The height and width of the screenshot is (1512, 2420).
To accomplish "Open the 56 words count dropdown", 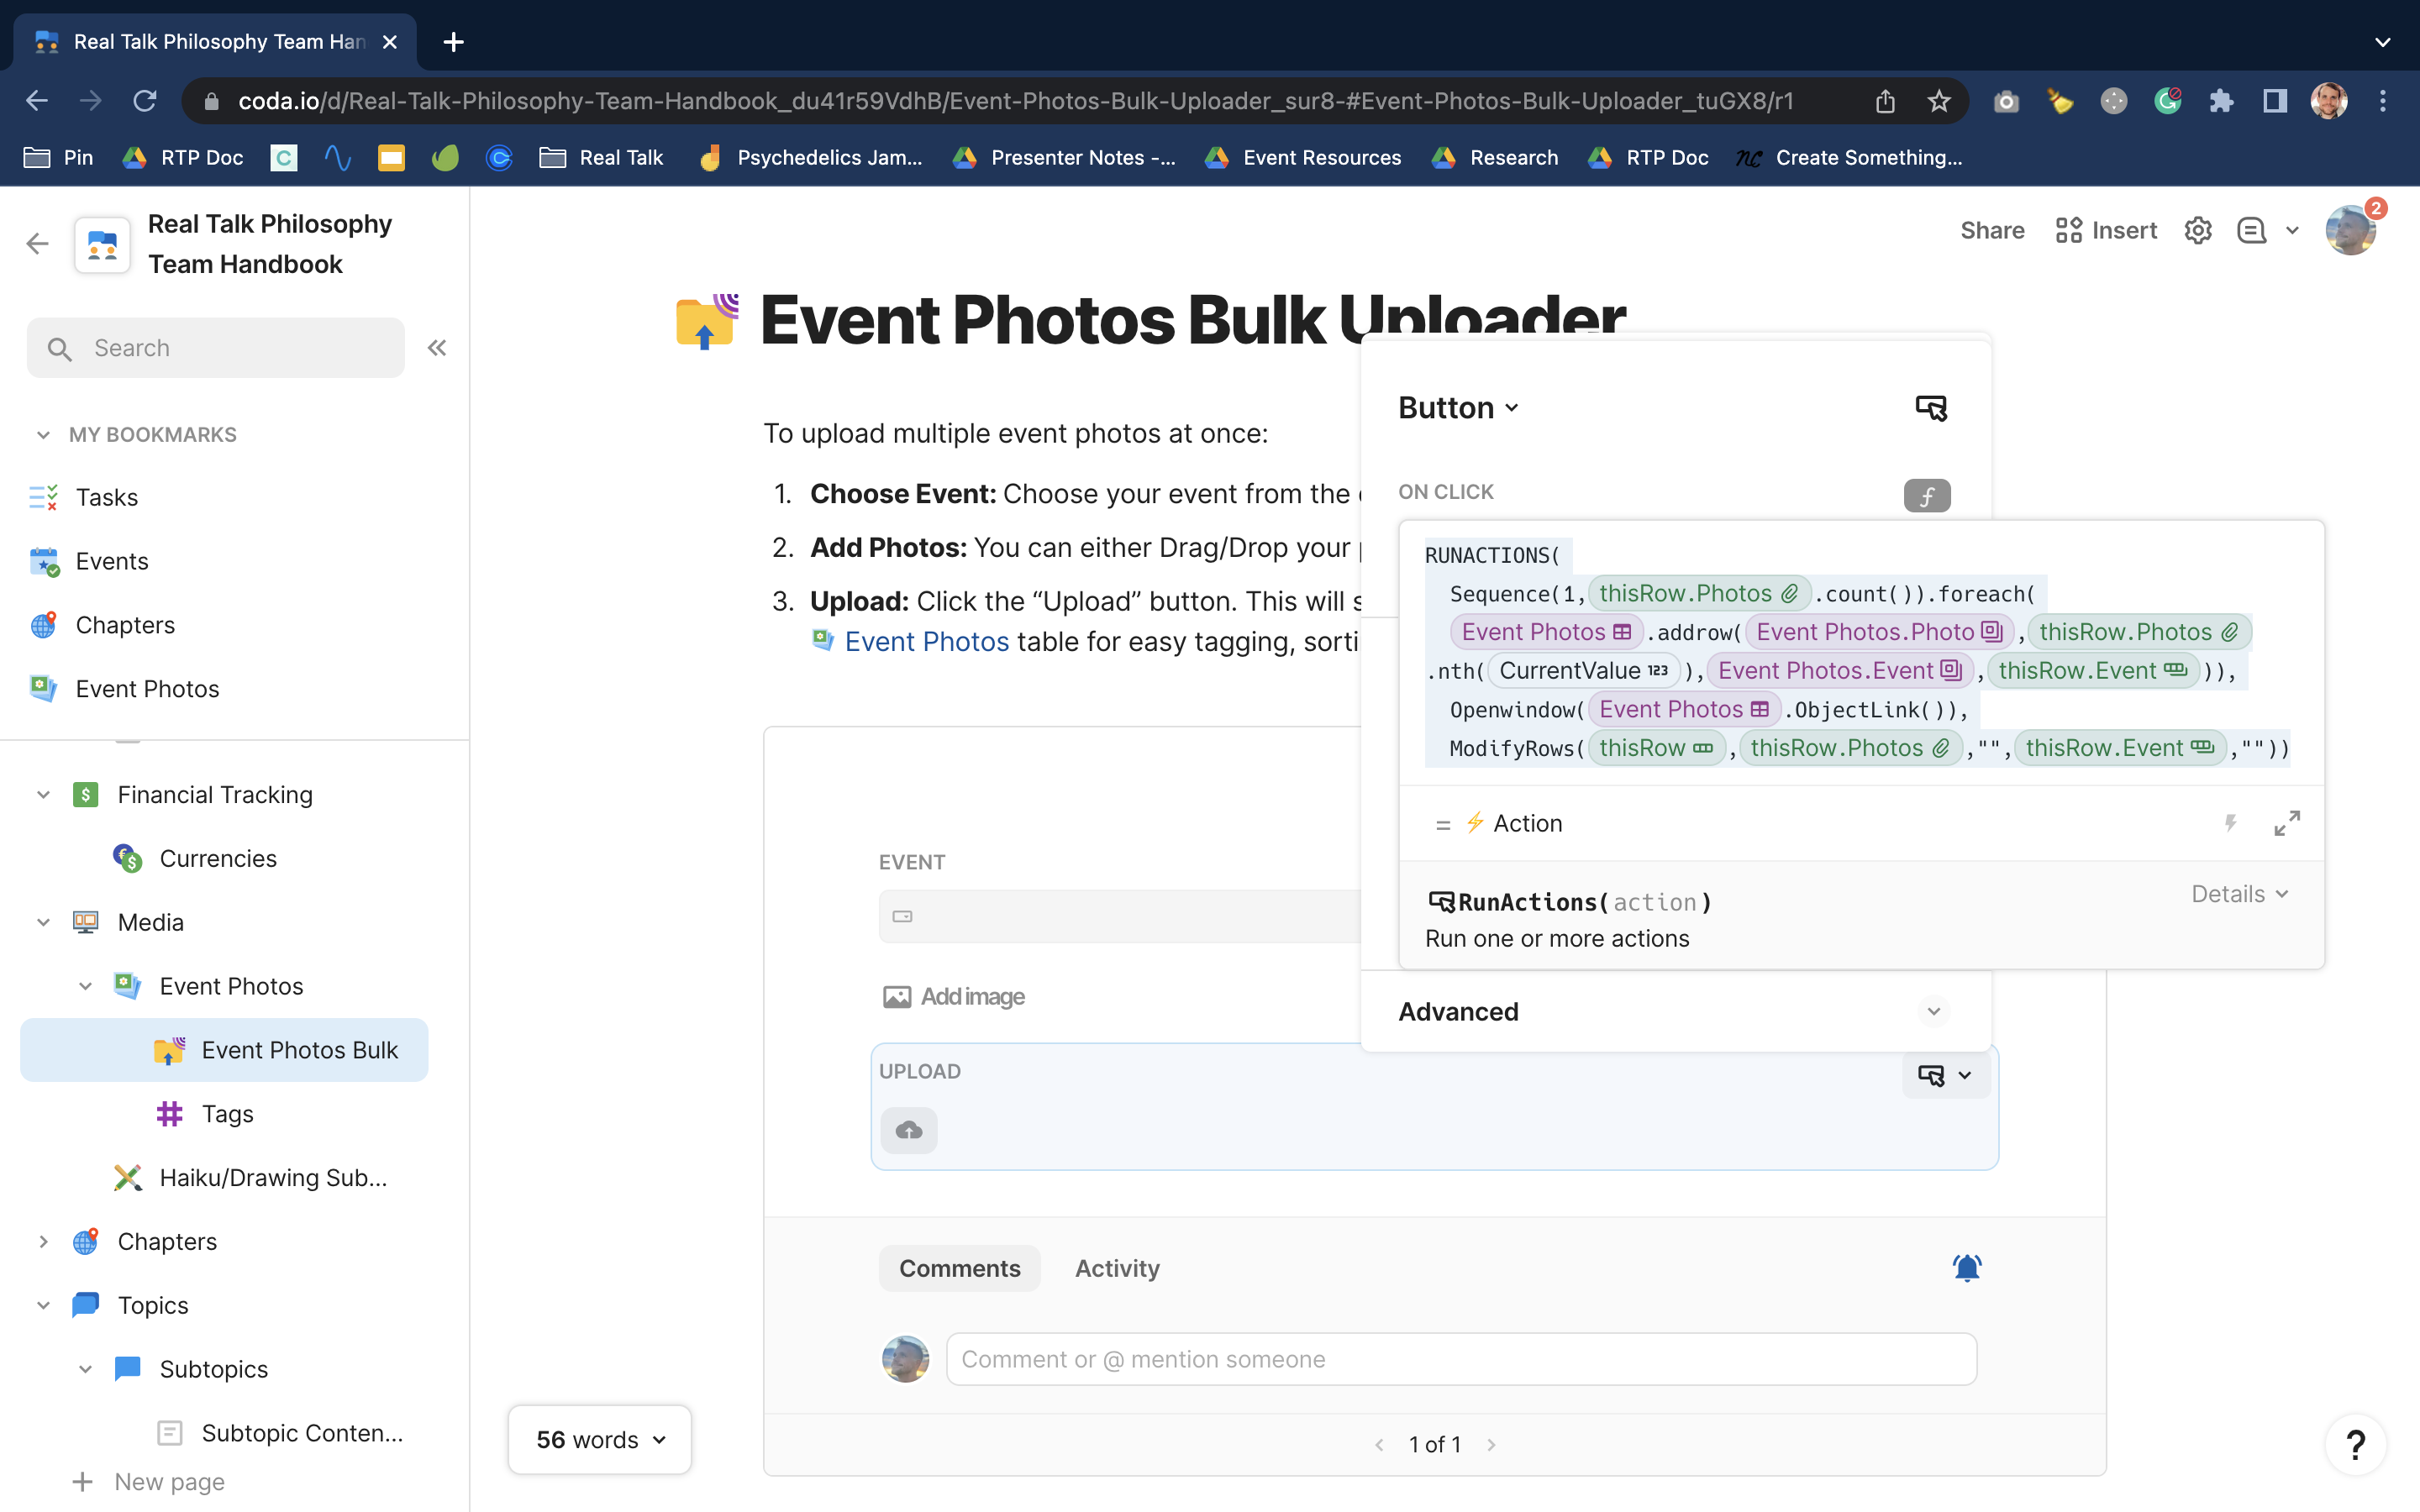I will click(x=600, y=1439).
